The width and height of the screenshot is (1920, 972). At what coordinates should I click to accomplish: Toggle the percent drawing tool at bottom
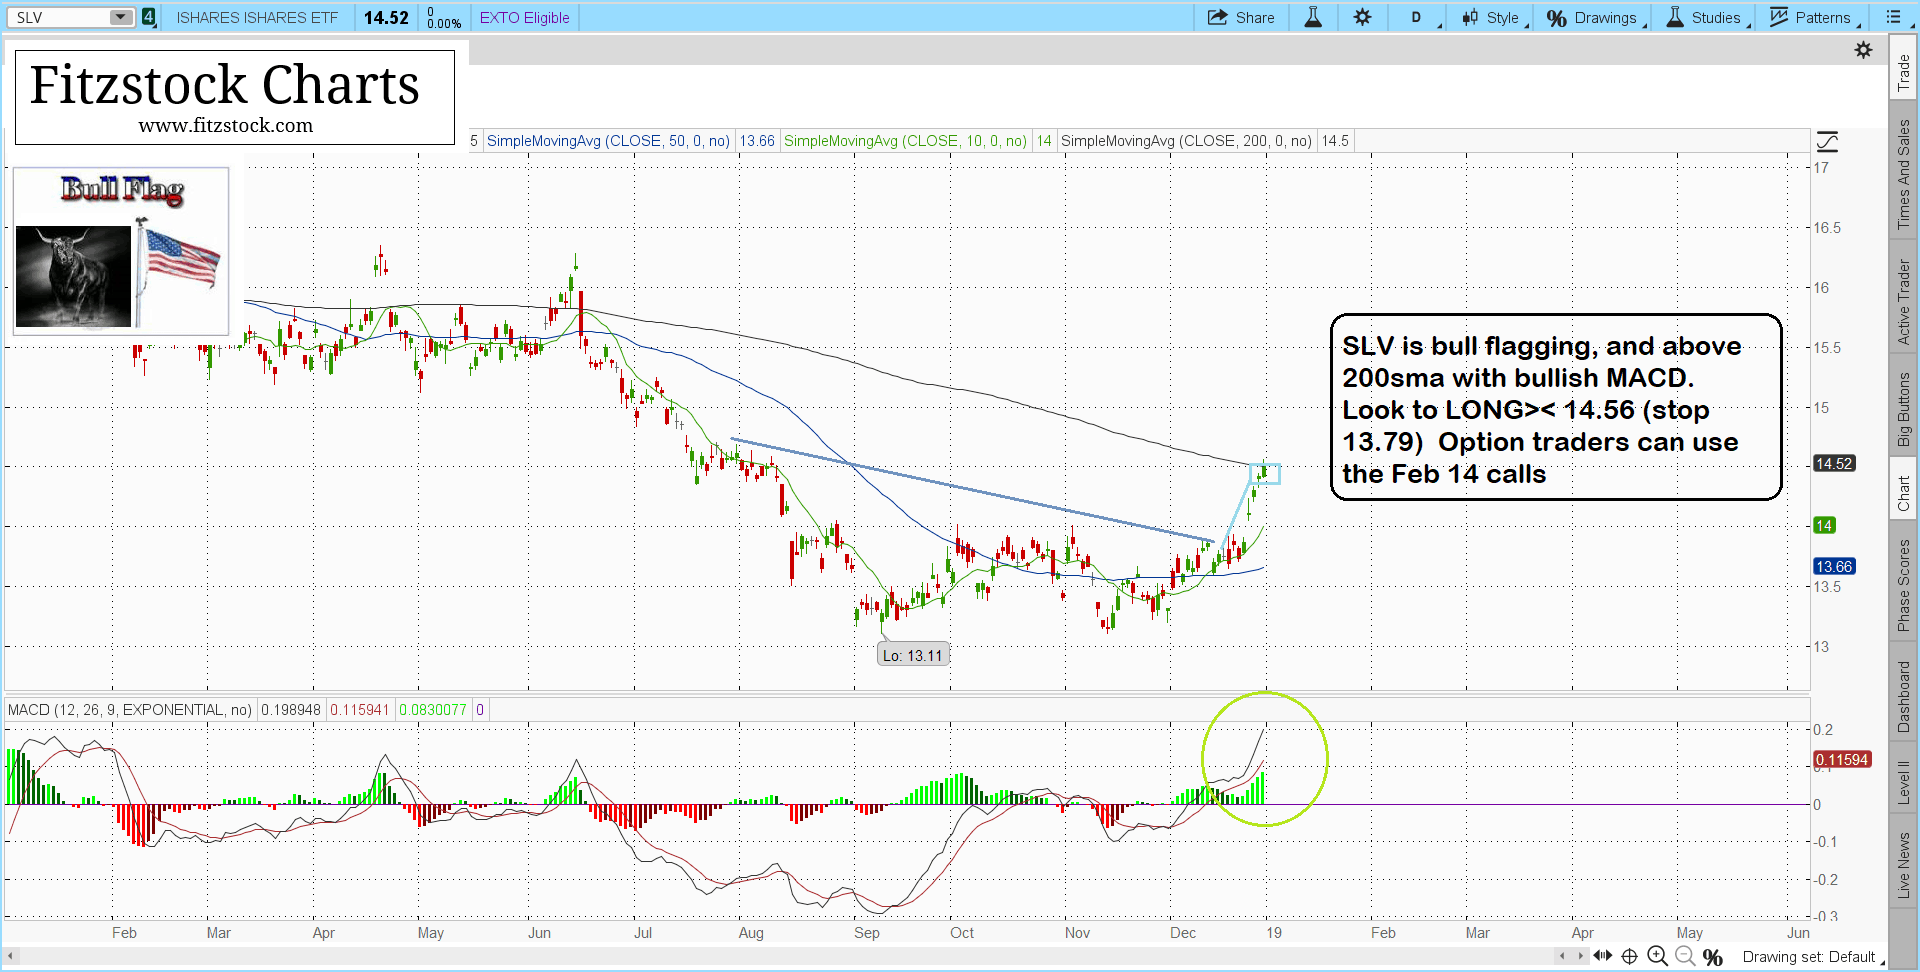click(1713, 957)
